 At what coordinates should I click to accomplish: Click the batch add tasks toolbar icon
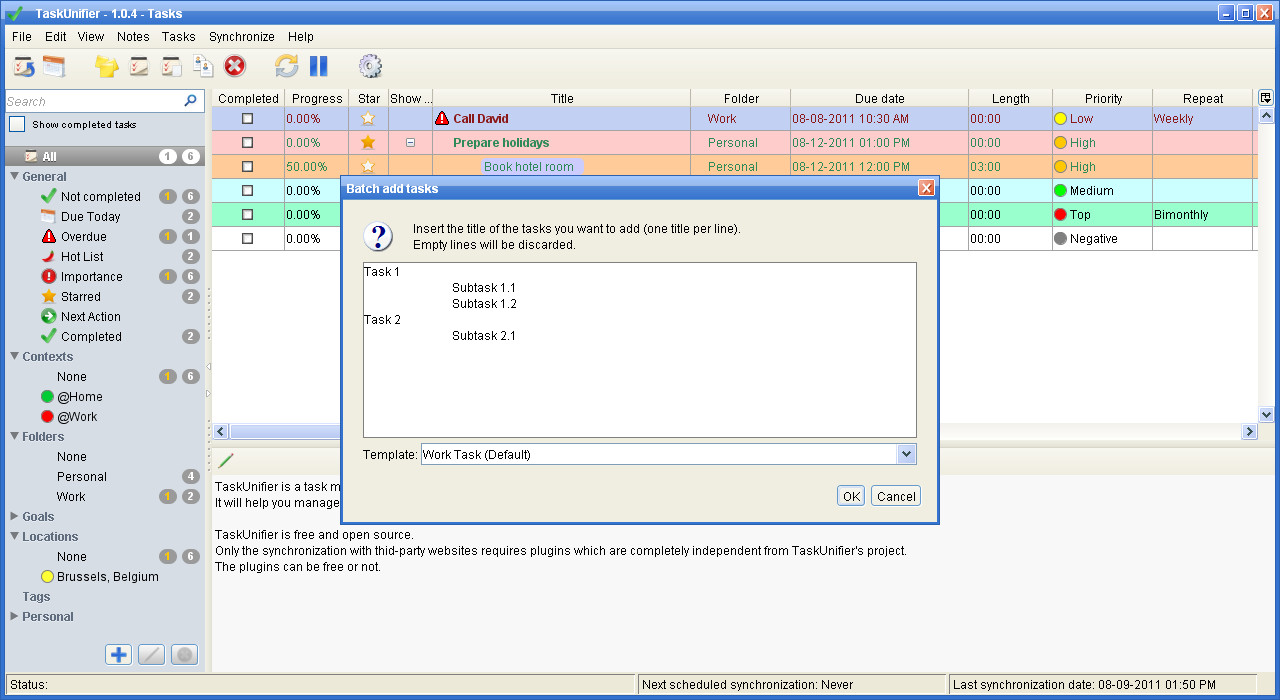[x=171, y=66]
